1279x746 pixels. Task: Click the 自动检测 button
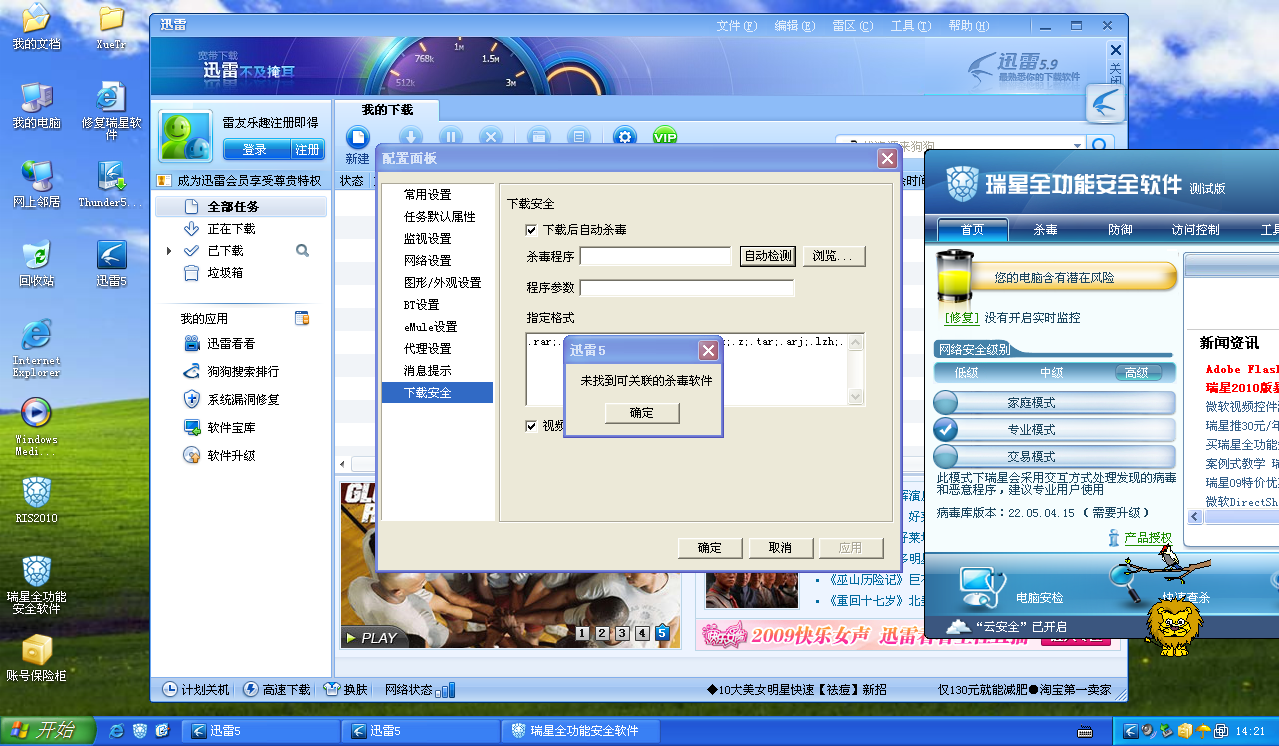coord(768,256)
